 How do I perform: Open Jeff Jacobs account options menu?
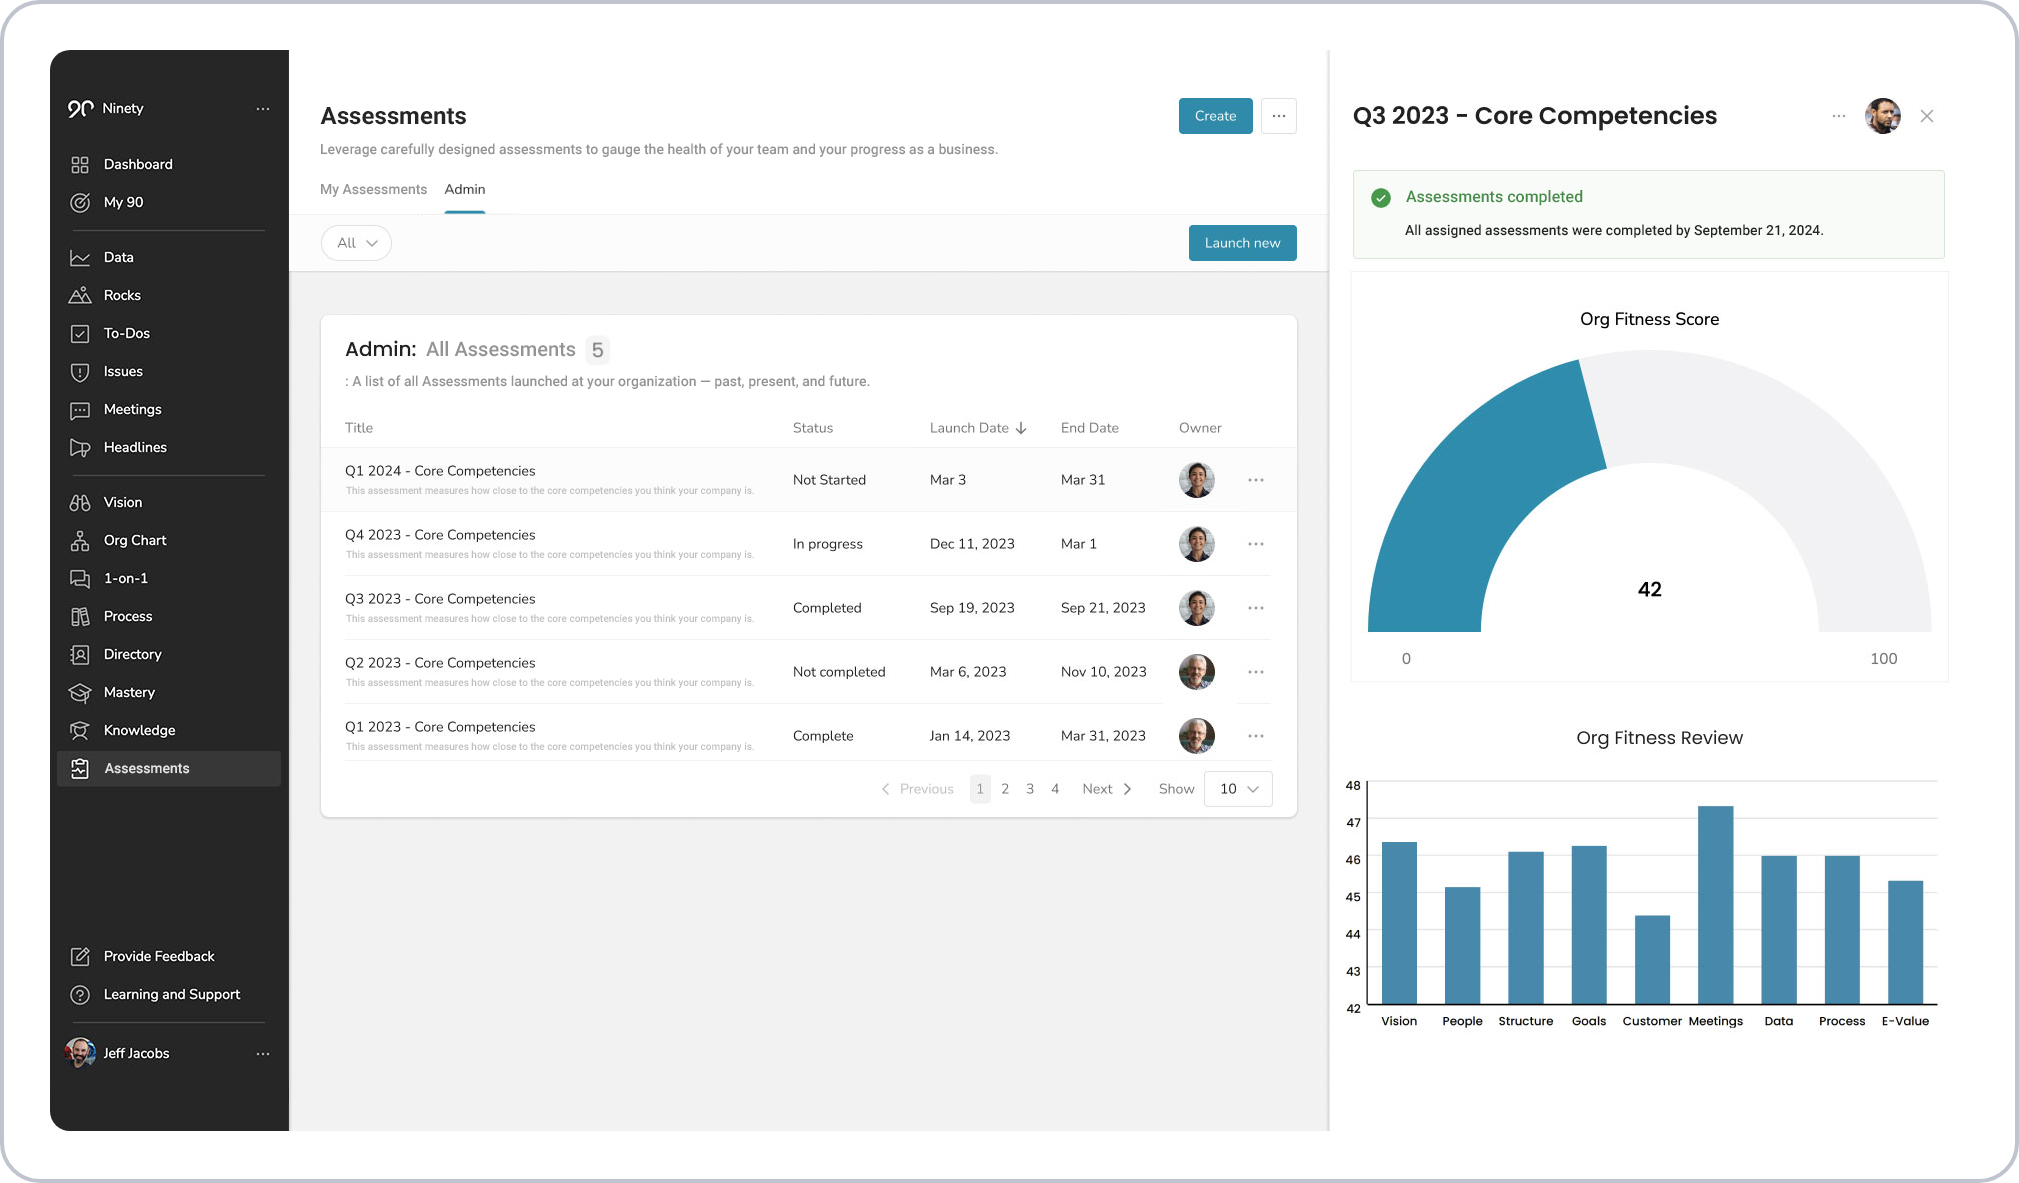click(x=263, y=1053)
